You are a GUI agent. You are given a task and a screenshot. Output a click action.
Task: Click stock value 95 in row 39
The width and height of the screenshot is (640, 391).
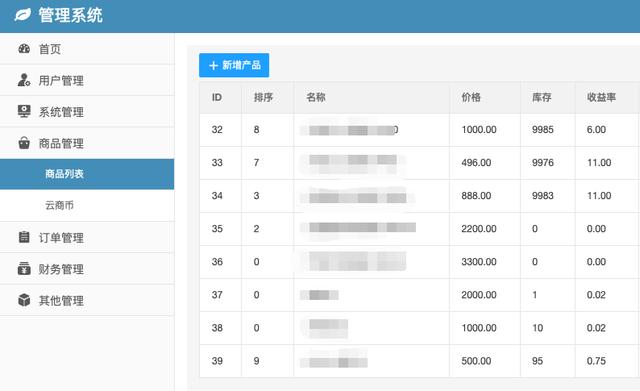pos(537,361)
